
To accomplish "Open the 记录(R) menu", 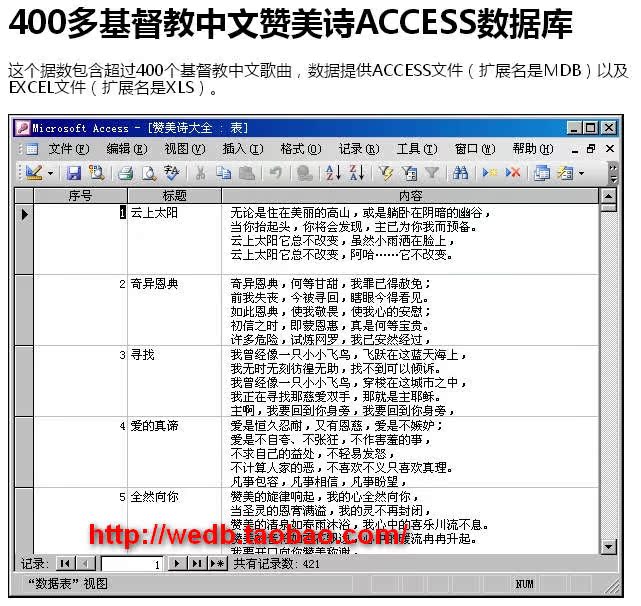I will (x=359, y=149).
